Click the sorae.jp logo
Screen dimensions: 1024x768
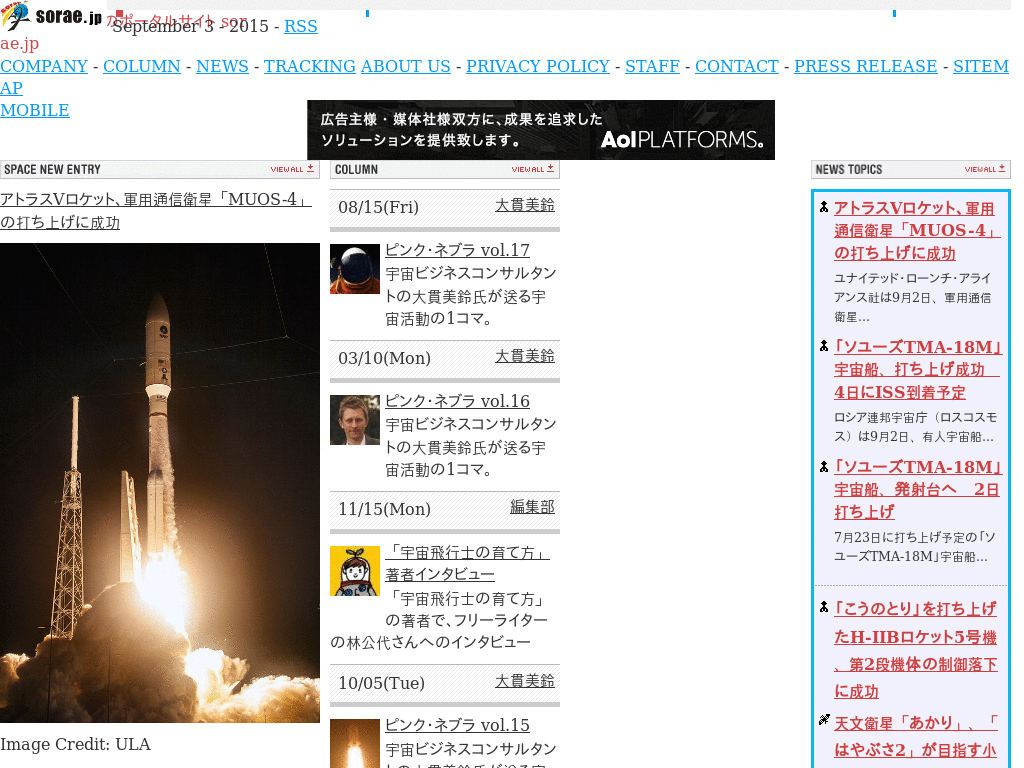tap(51, 16)
